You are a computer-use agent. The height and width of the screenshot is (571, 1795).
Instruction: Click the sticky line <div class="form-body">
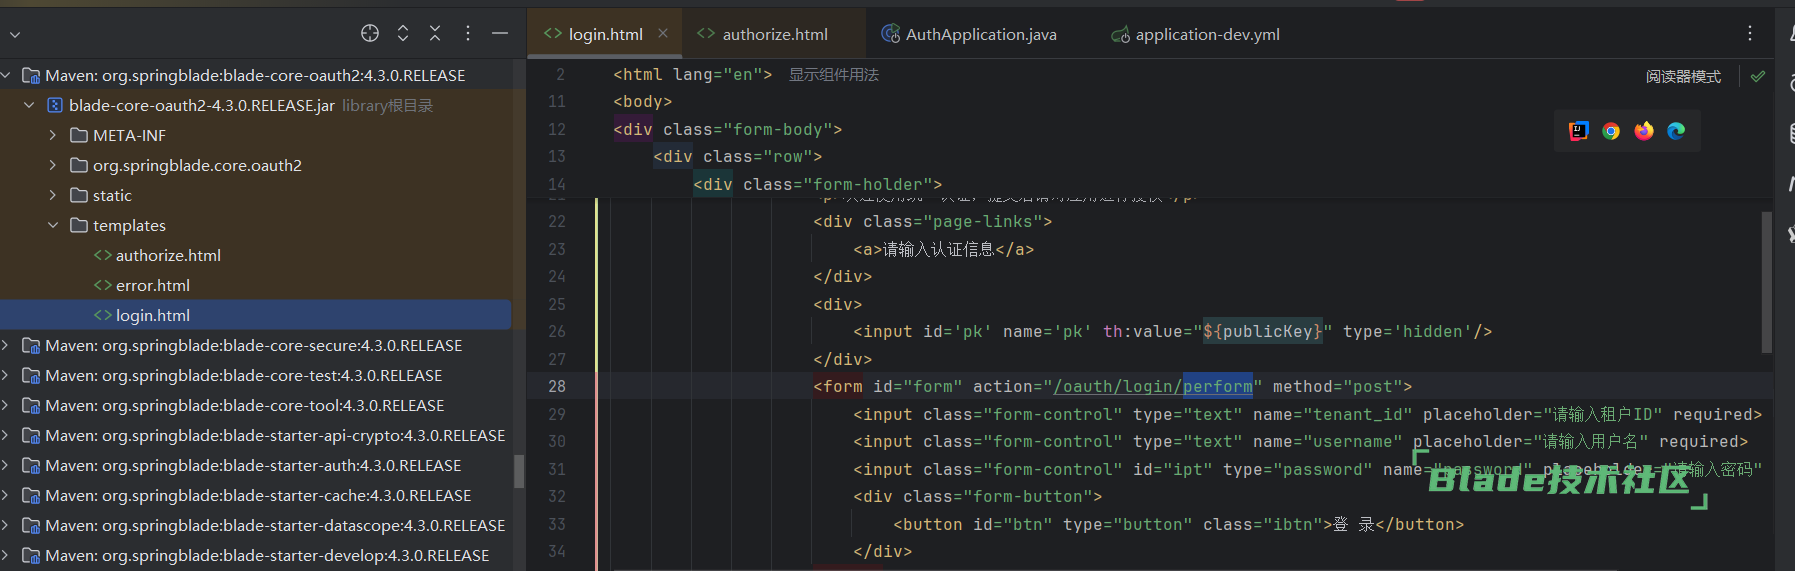[728, 129]
